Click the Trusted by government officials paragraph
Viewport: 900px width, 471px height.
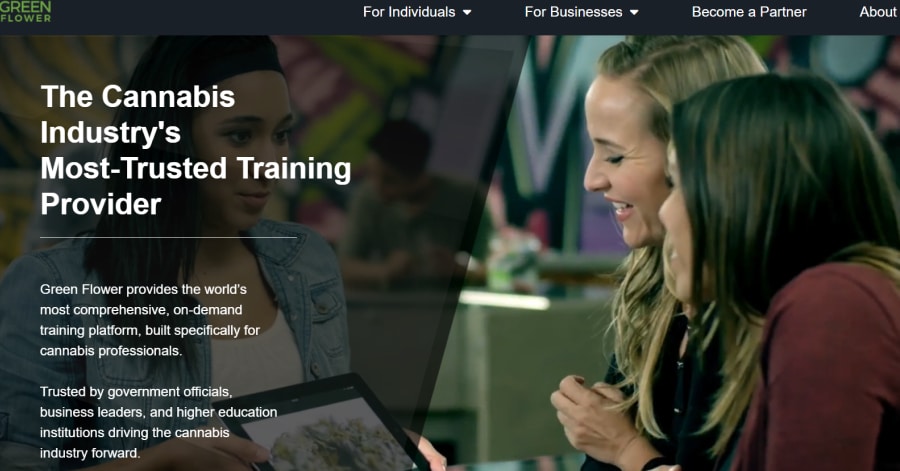[158, 422]
